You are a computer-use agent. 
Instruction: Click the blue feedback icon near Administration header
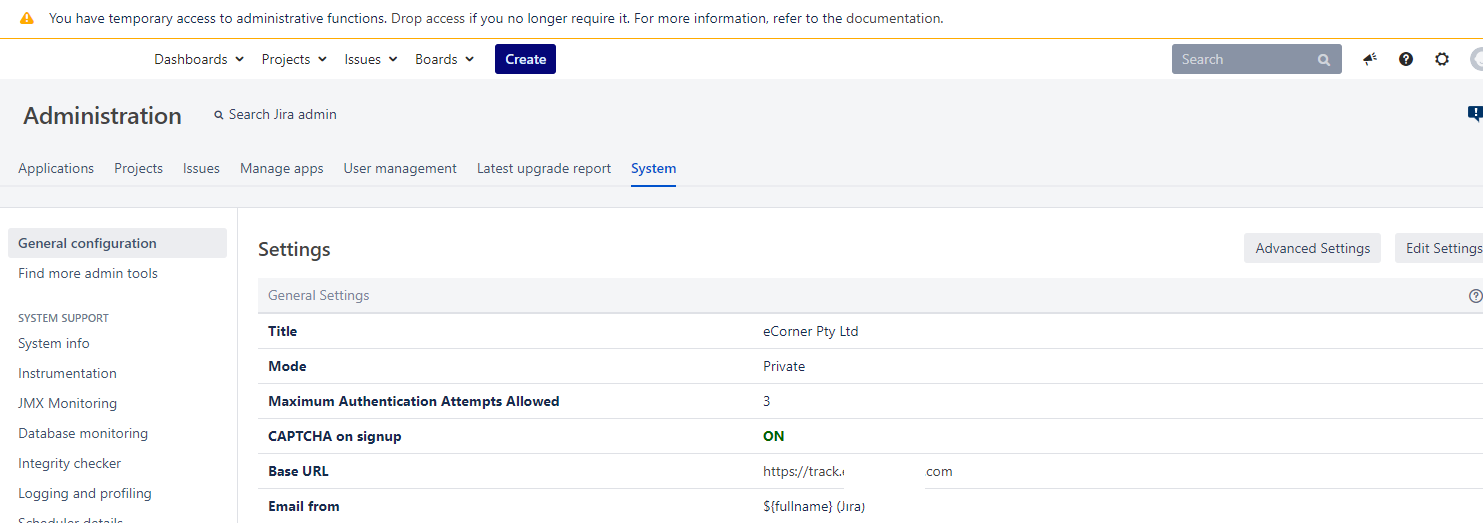(1475, 114)
